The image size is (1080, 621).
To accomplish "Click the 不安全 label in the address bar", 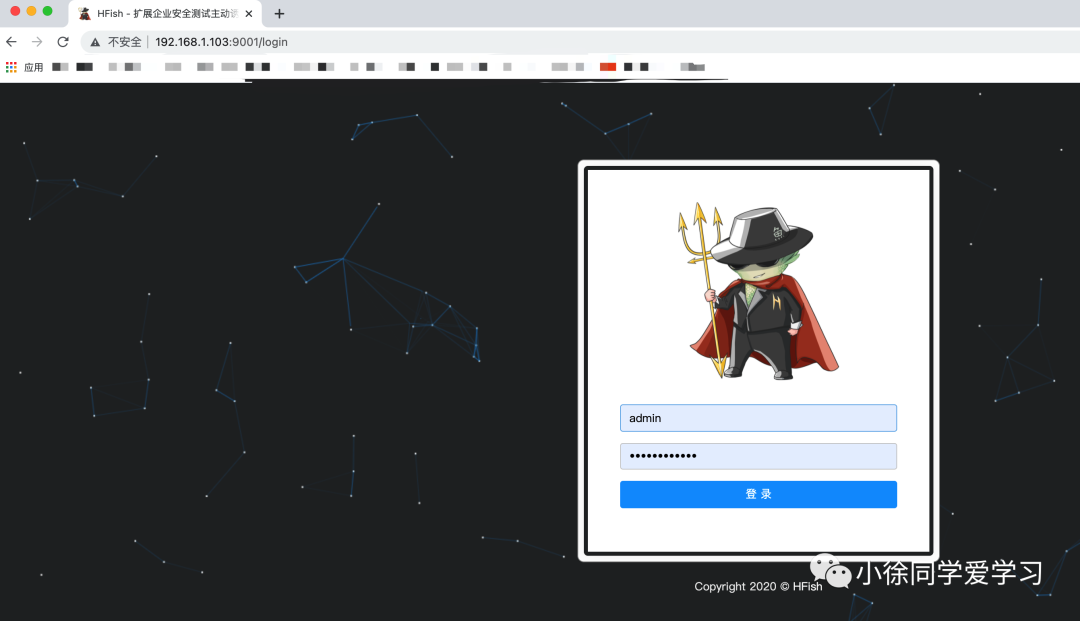I will point(125,42).
